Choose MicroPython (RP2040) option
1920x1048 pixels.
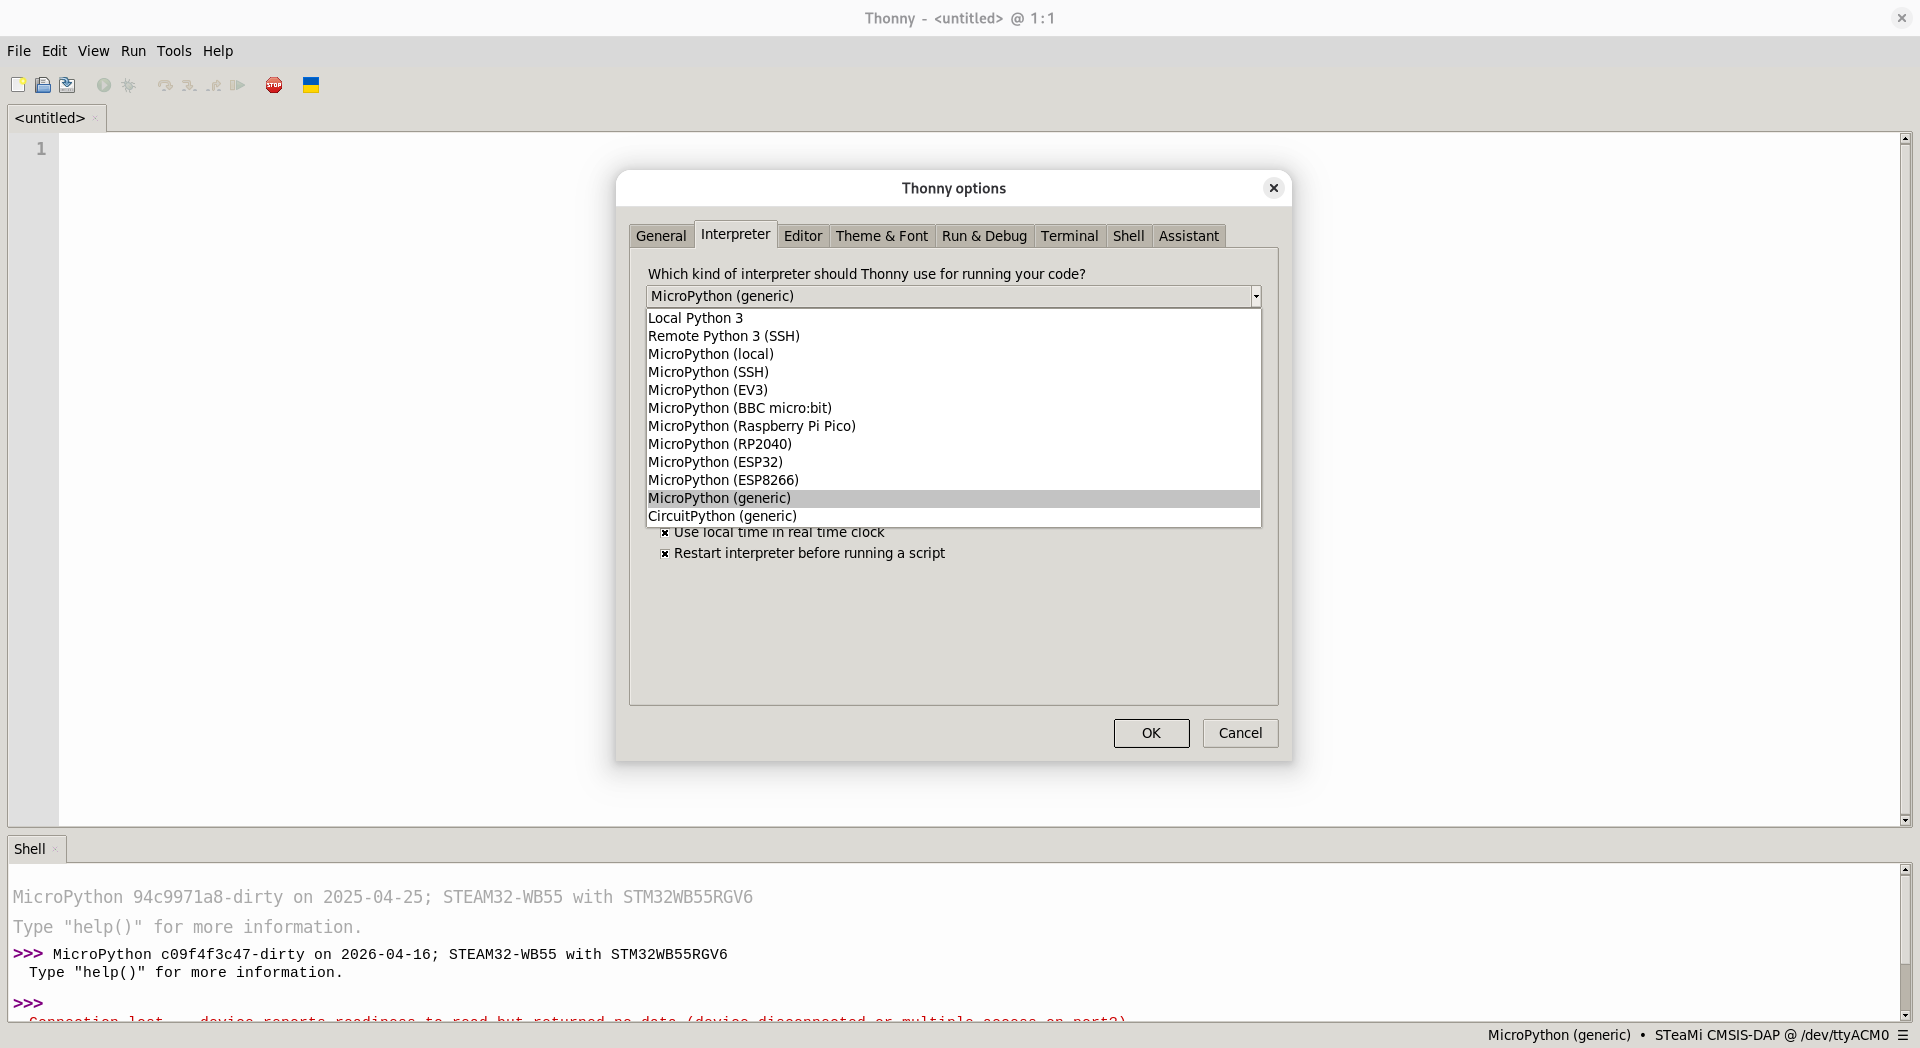point(953,444)
